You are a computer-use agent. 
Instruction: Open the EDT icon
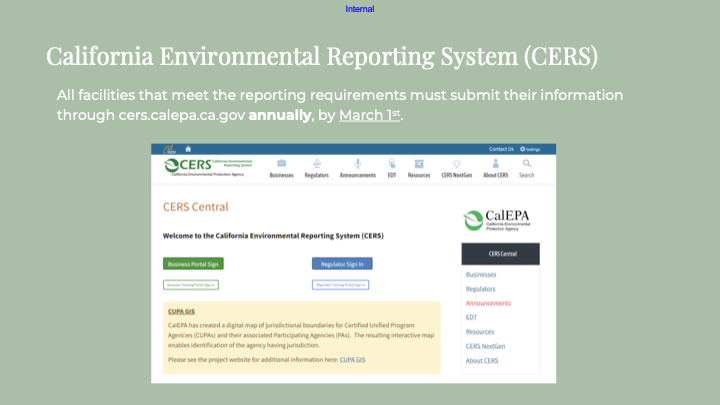coord(392,163)
